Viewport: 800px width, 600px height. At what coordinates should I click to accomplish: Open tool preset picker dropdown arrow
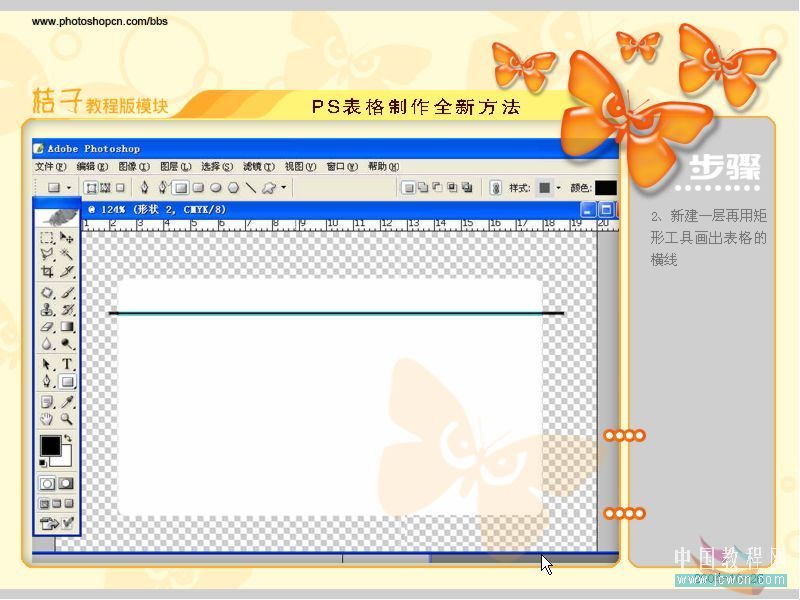(x=69, y=188)
